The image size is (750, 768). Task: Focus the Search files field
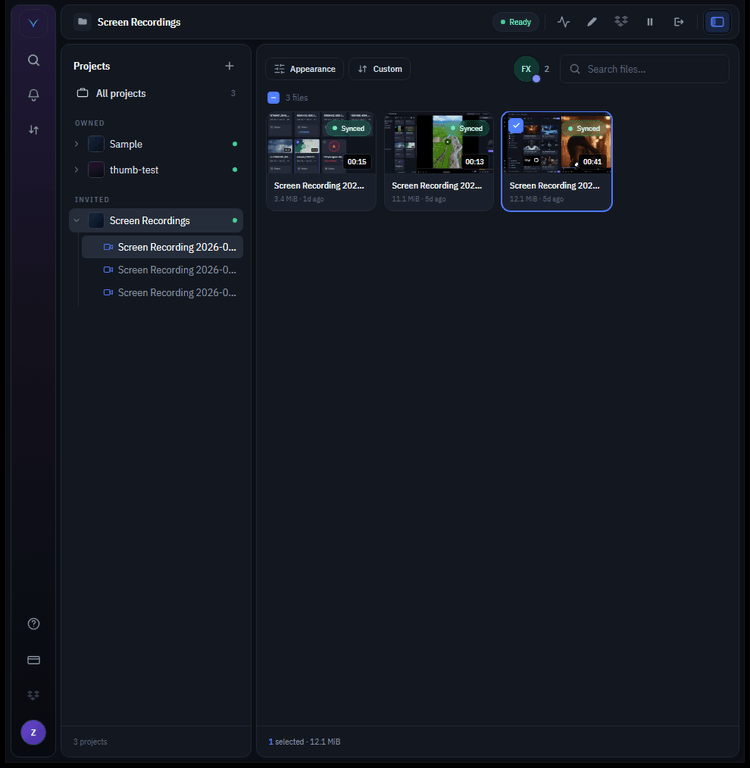click(x=644, y=69)
